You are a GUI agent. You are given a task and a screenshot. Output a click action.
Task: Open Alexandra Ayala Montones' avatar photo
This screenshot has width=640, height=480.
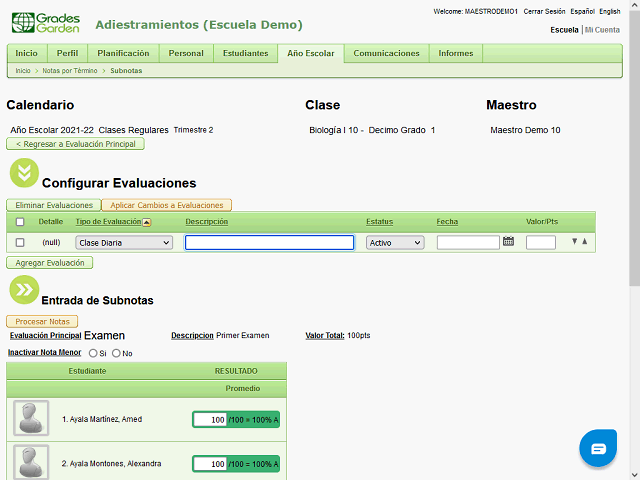pos(31,462)
